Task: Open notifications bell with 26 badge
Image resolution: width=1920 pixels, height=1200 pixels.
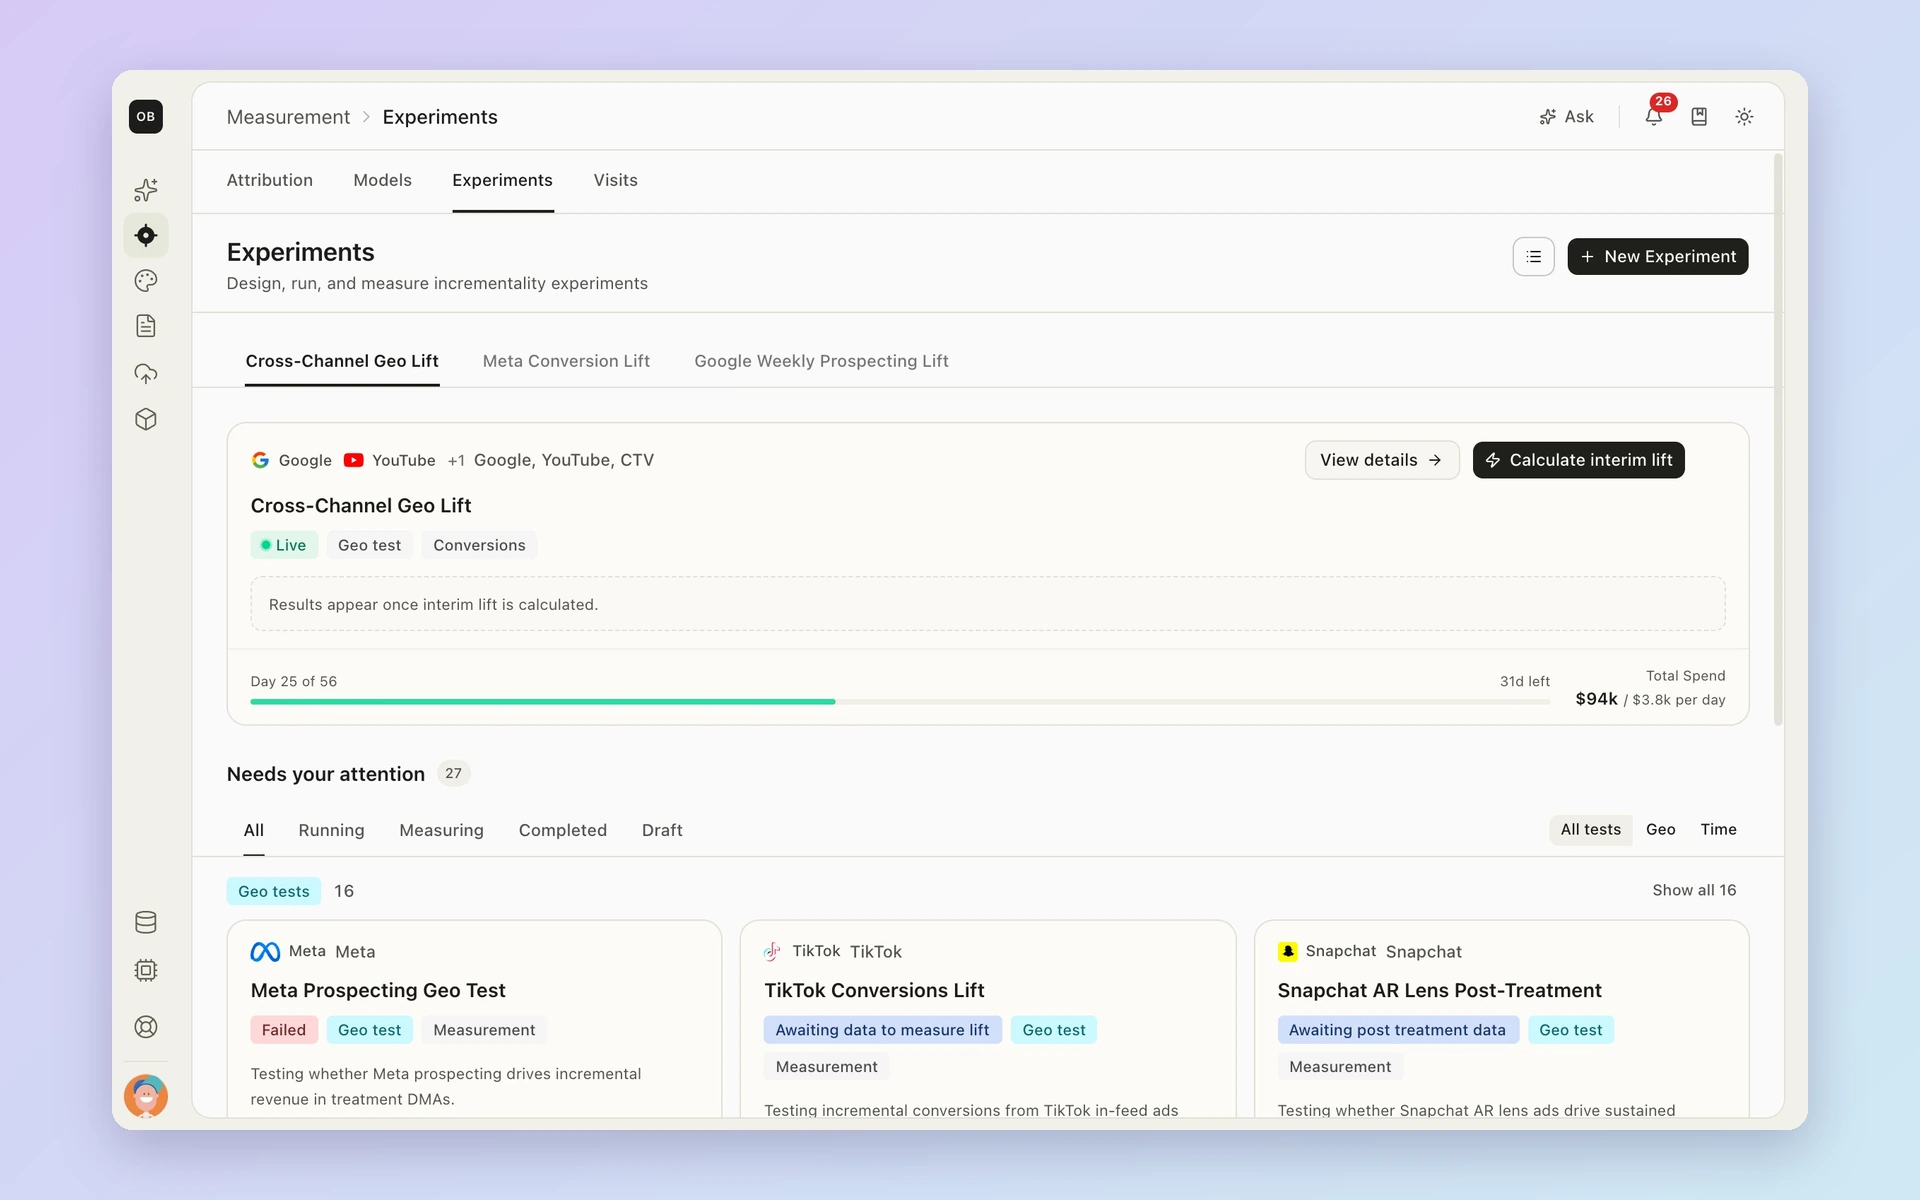Action: tap(1654, 116)
